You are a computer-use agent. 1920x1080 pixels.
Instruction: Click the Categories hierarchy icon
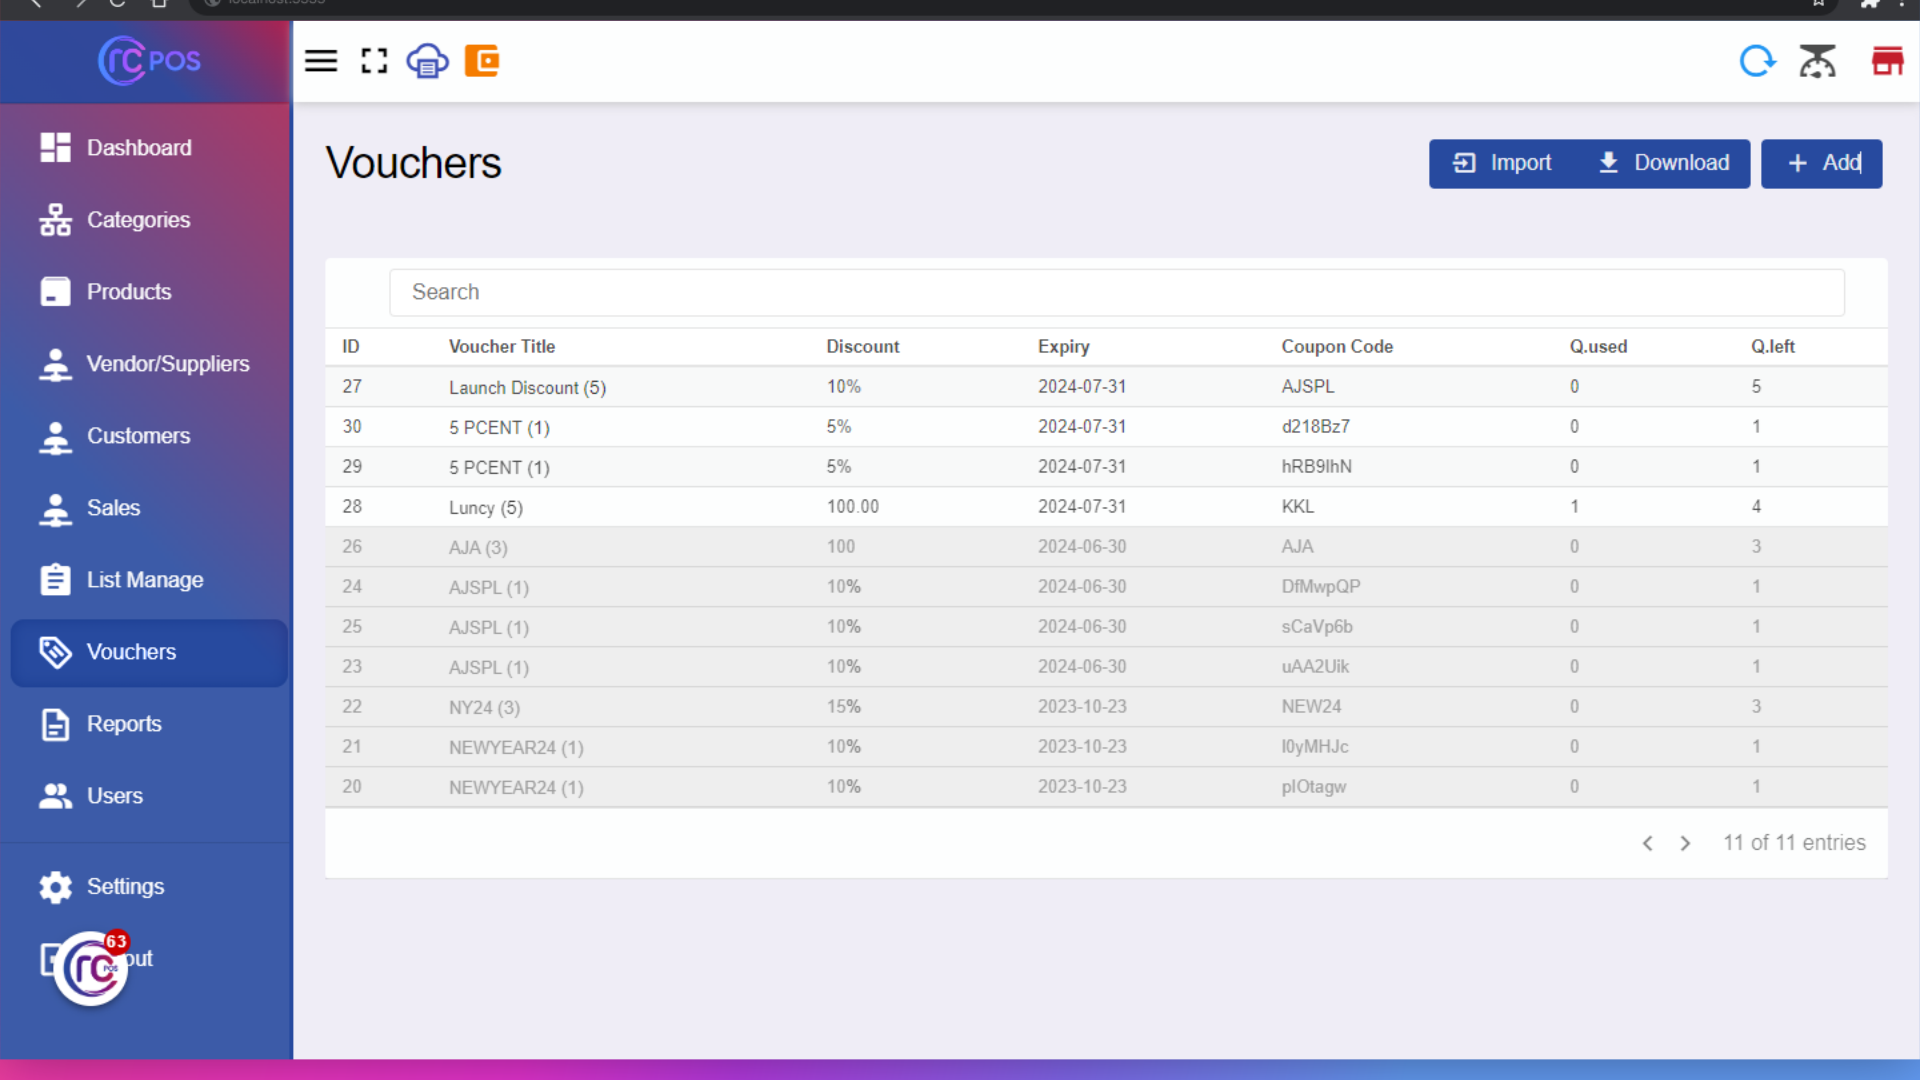(56, 219)
